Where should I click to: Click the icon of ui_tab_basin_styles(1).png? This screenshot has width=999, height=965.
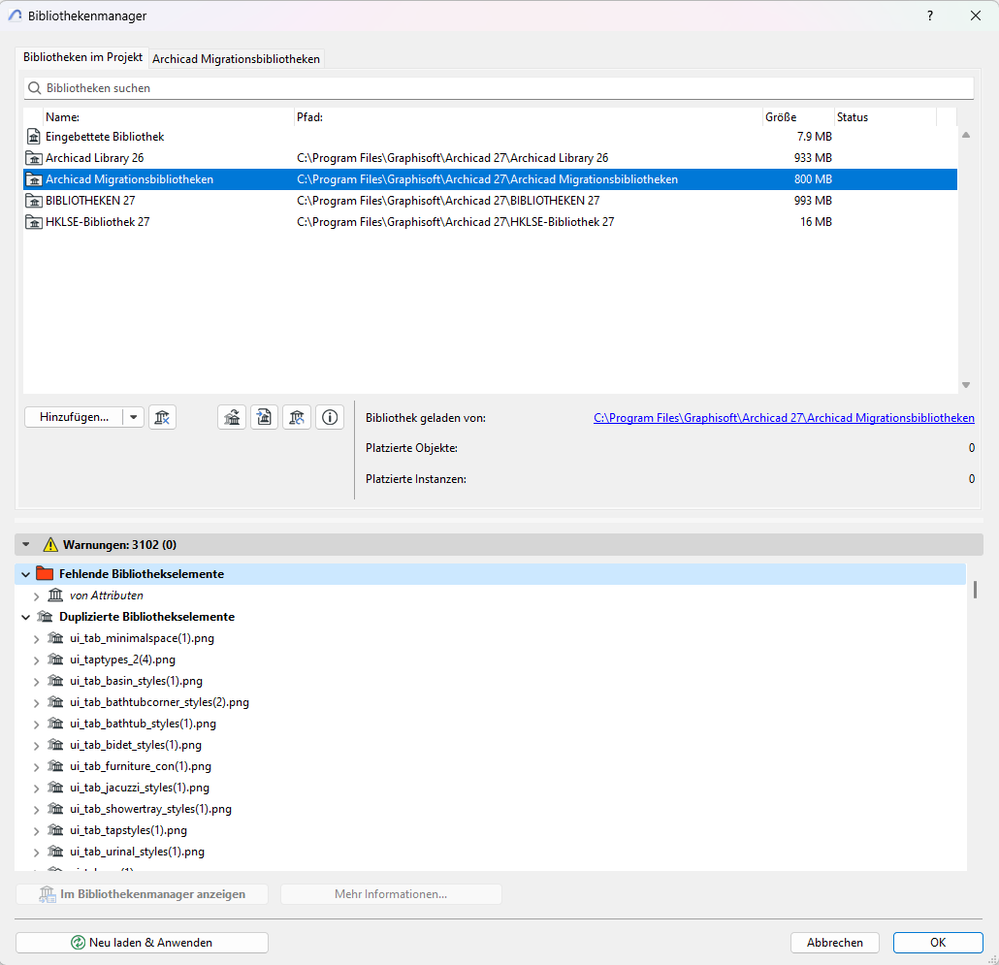(55, 680)
